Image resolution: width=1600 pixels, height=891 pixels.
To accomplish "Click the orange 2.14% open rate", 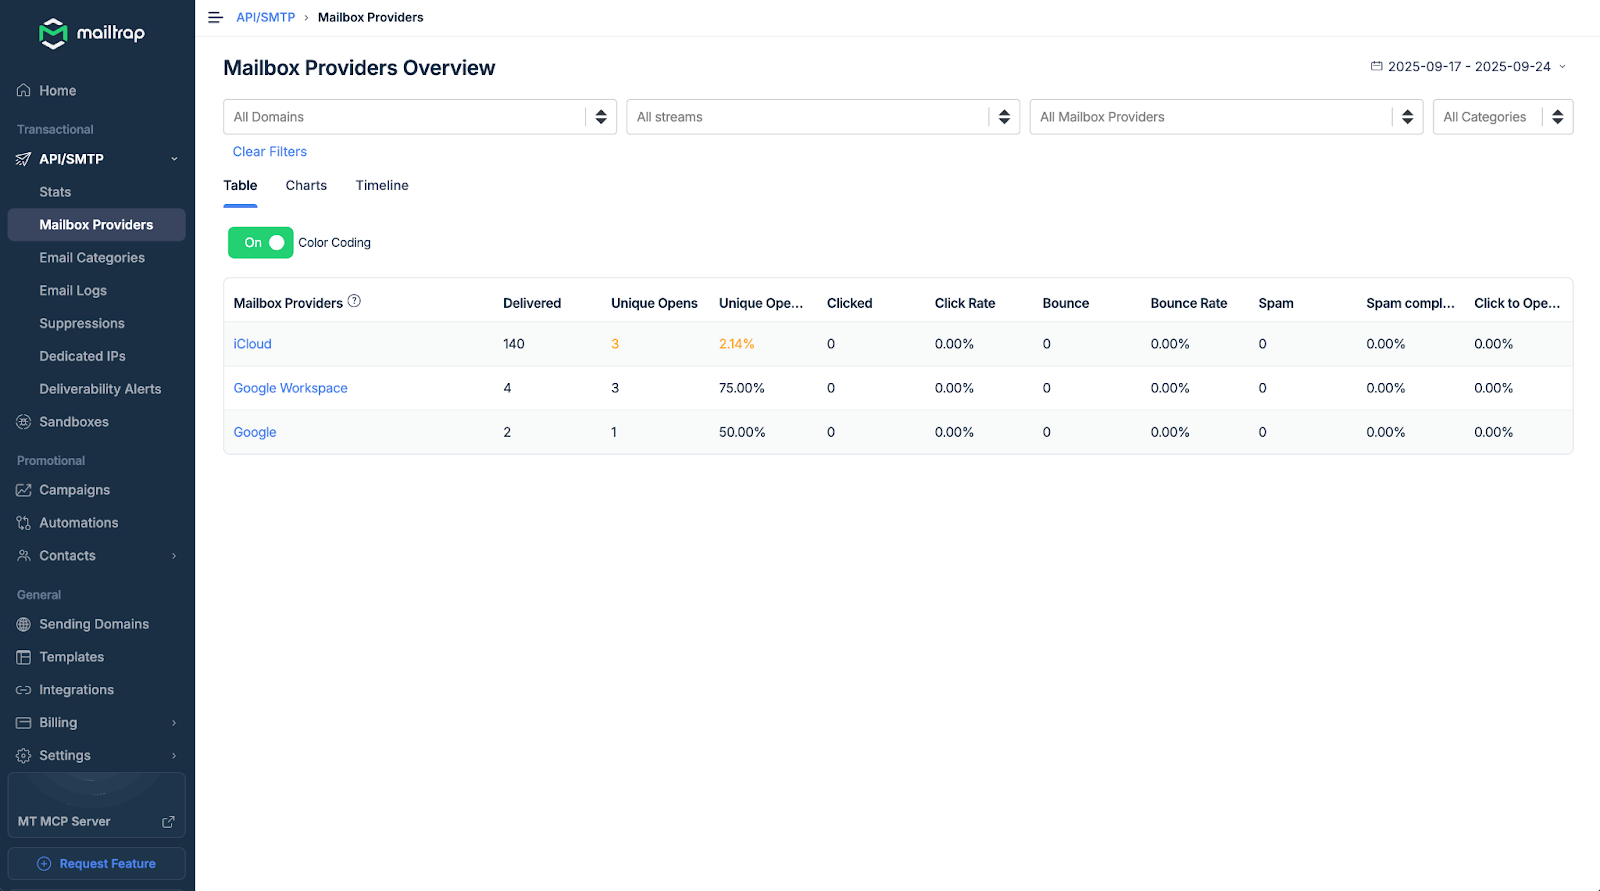I will (737, 344).
